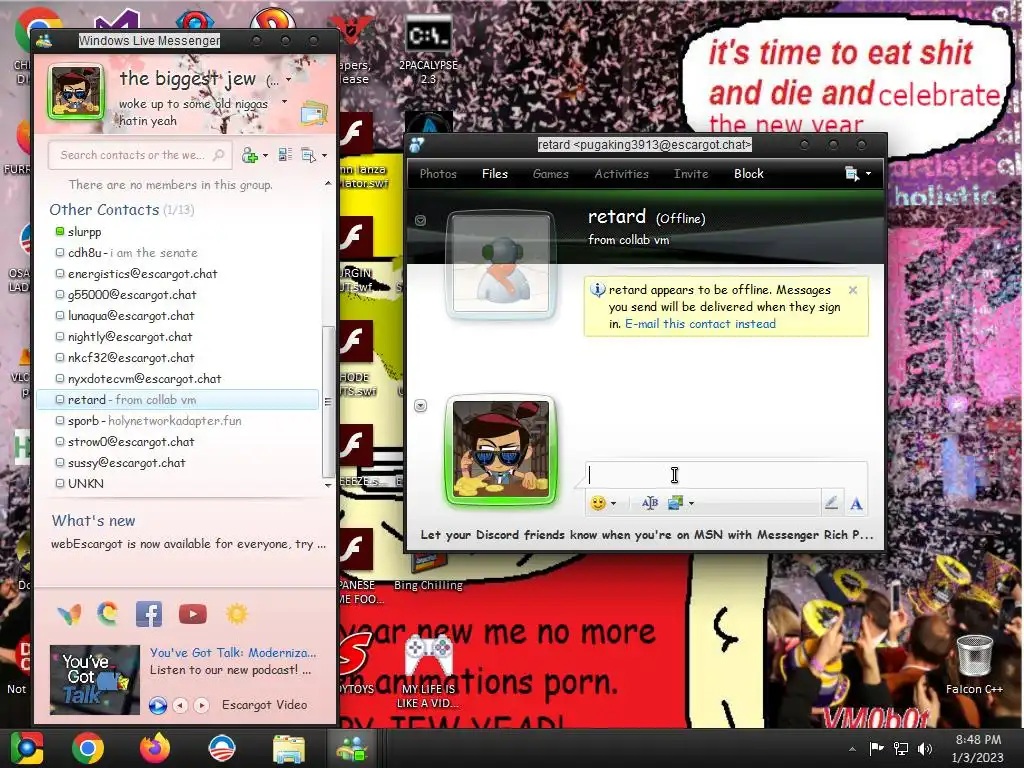Open the MSN butterfly icon at bottom
The image size is (1024, 768).
(69, 614)
